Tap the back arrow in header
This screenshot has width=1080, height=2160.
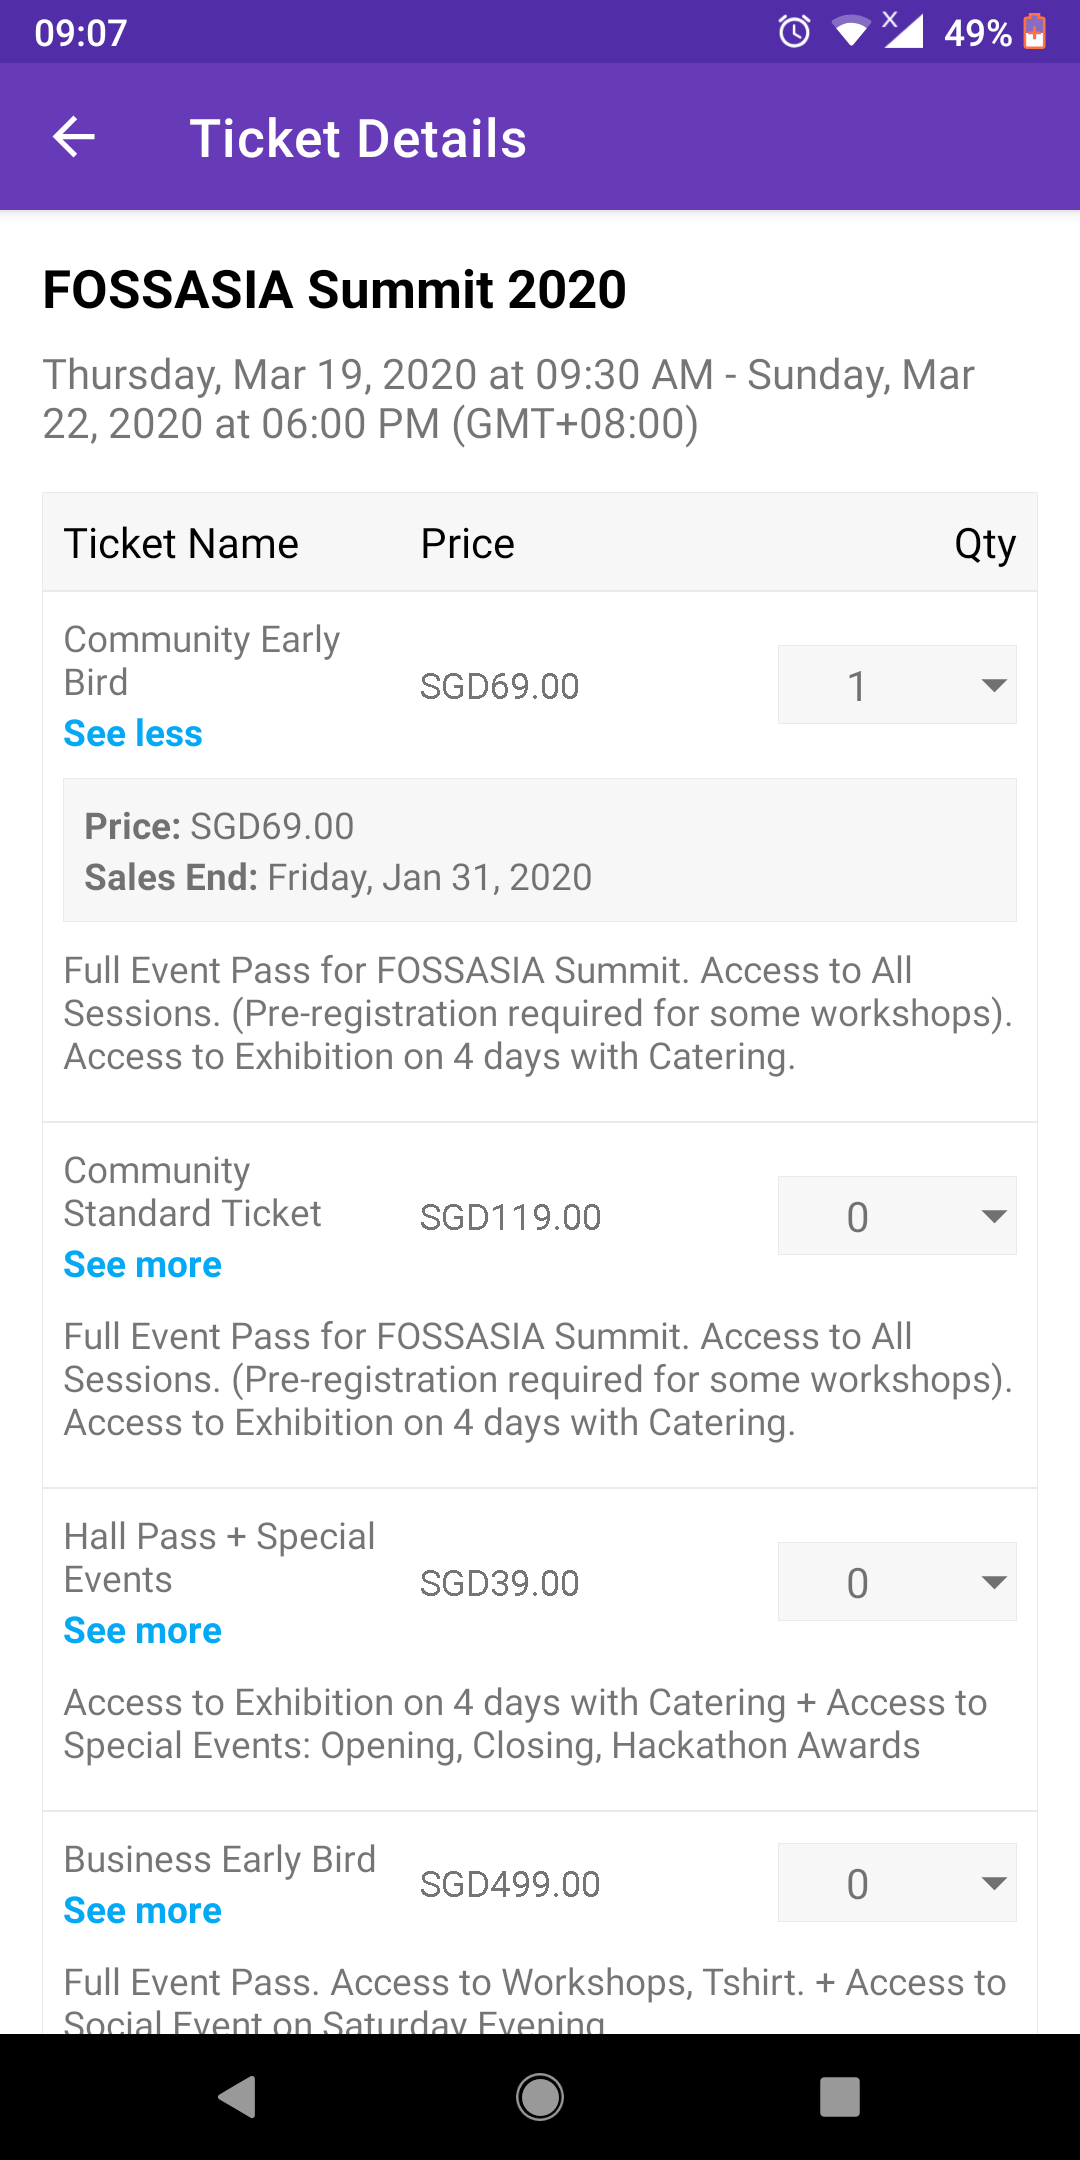[x=74, y=137]
